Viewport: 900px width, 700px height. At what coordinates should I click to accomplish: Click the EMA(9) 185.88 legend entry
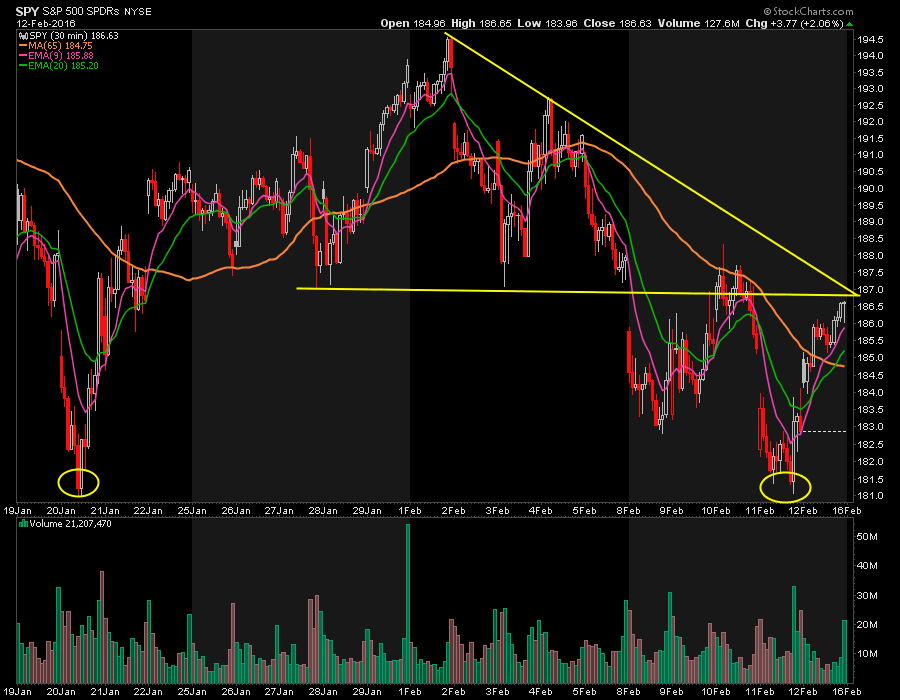[x=61, y=56]
